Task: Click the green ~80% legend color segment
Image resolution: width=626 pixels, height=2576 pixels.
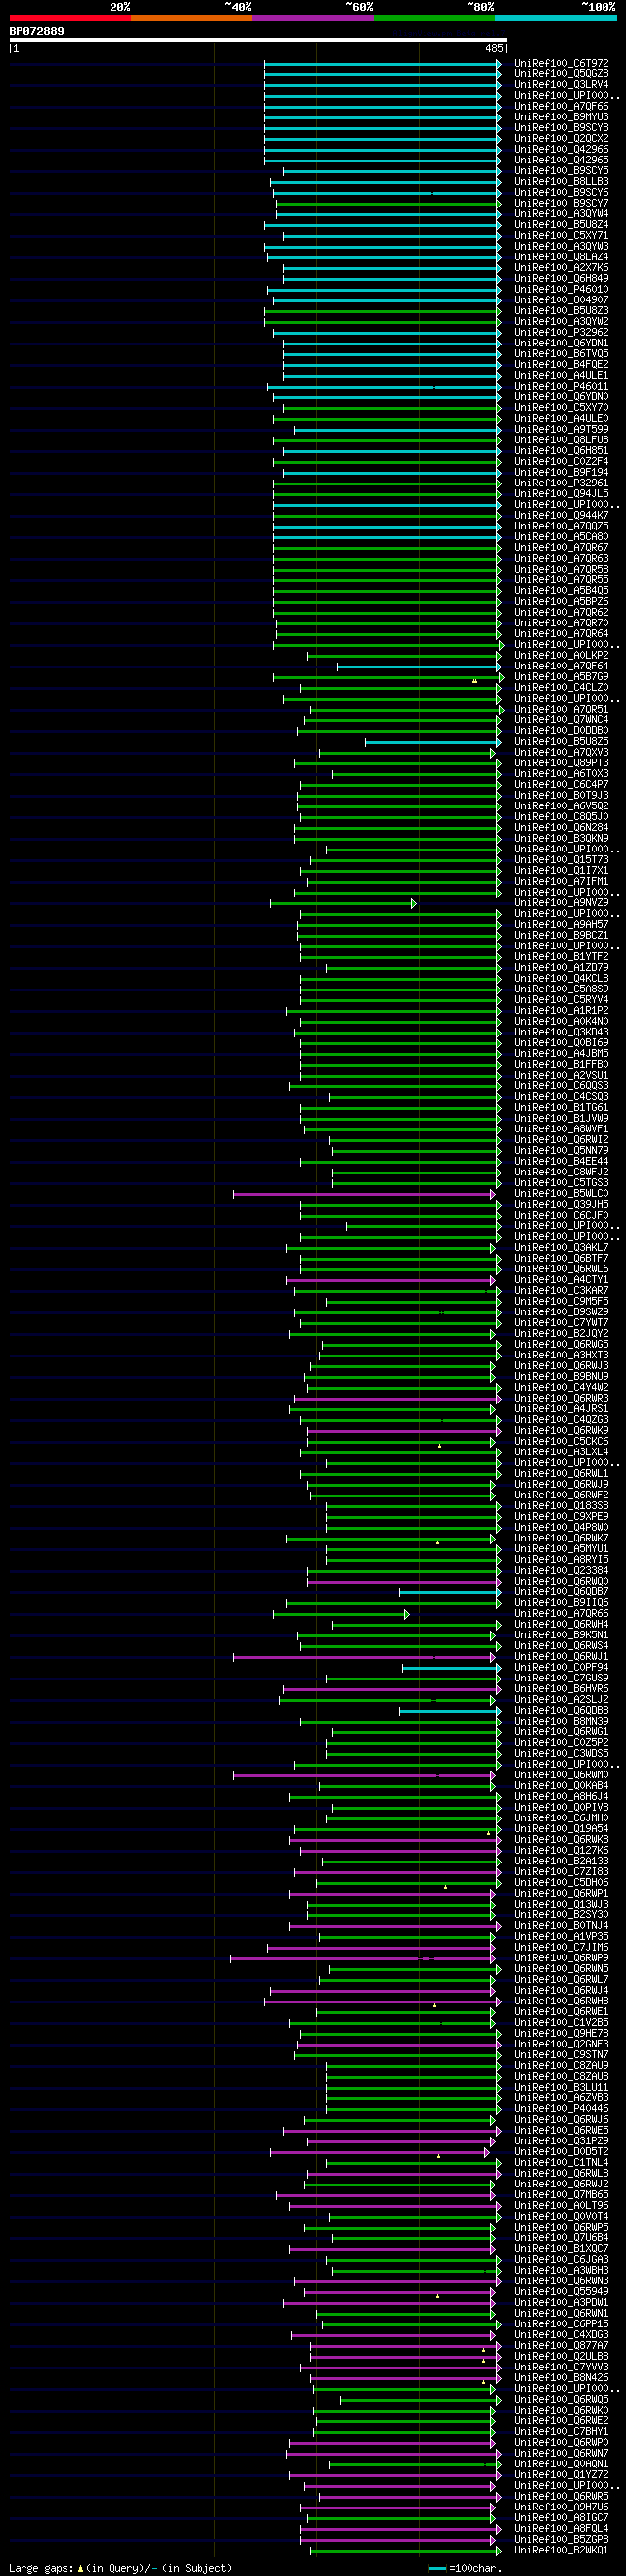Action: (434, 18)
